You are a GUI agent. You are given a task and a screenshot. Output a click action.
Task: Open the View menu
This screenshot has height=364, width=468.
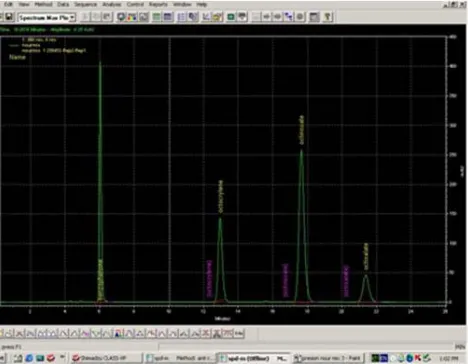pyautogui.click(x=23, y=4)
